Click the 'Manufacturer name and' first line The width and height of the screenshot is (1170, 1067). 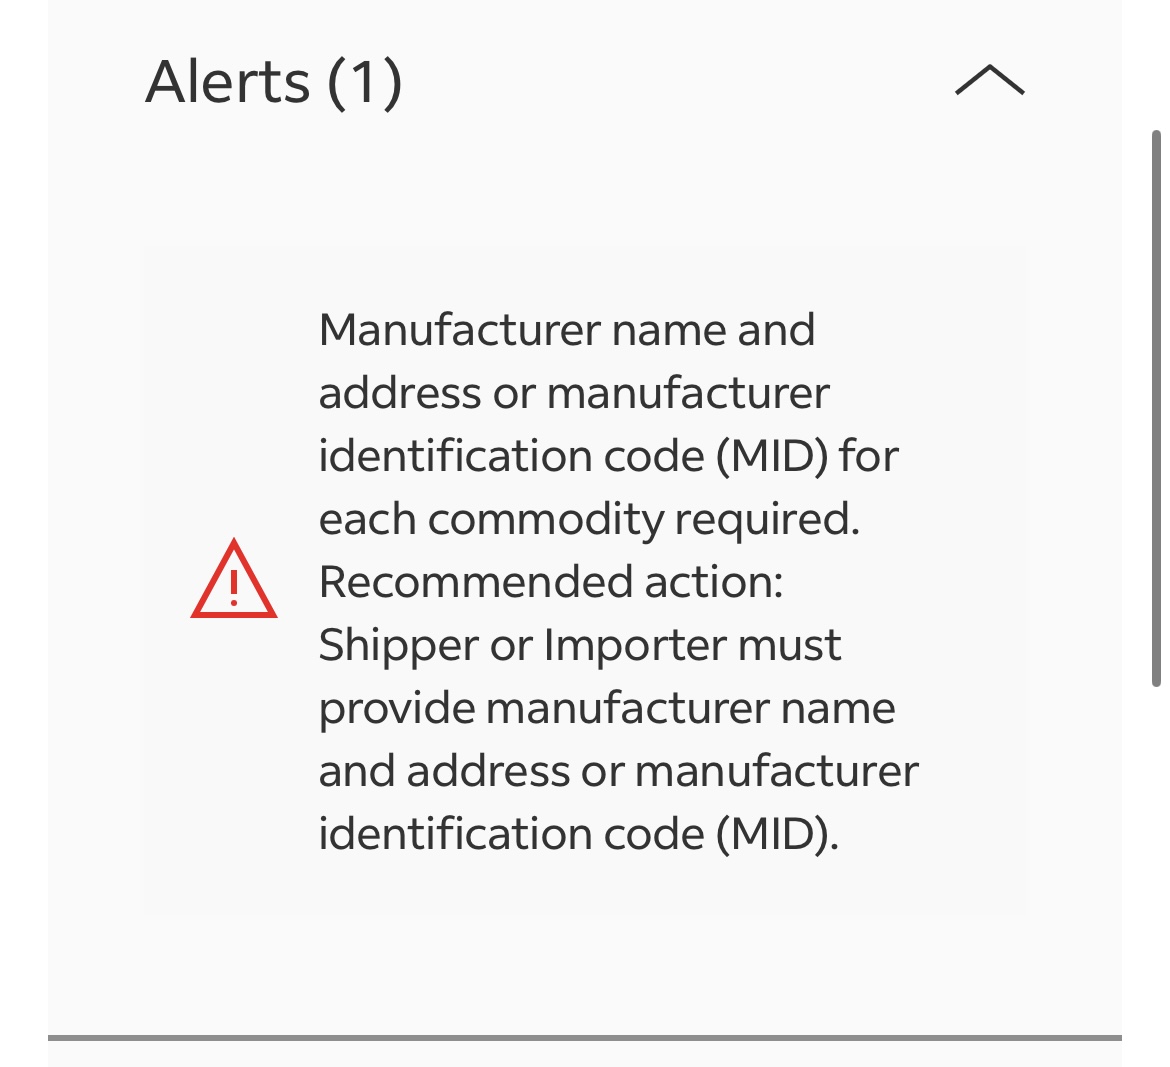point(566,330)
